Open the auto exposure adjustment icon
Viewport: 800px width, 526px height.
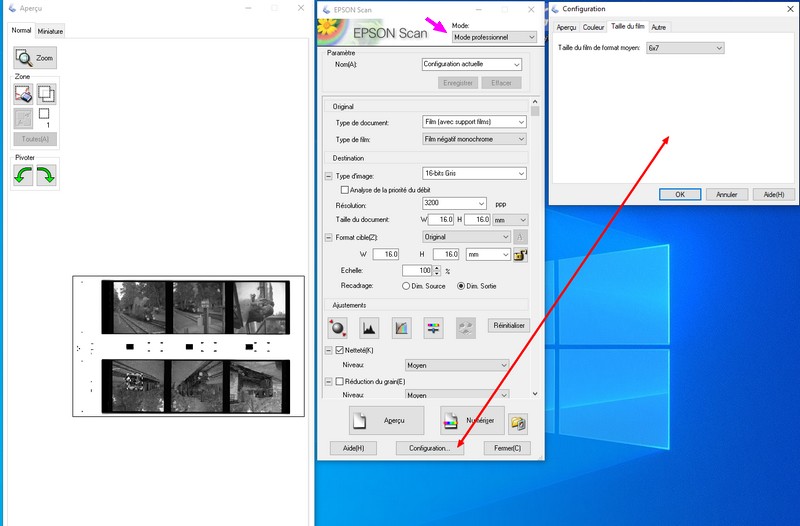(337, 328)
